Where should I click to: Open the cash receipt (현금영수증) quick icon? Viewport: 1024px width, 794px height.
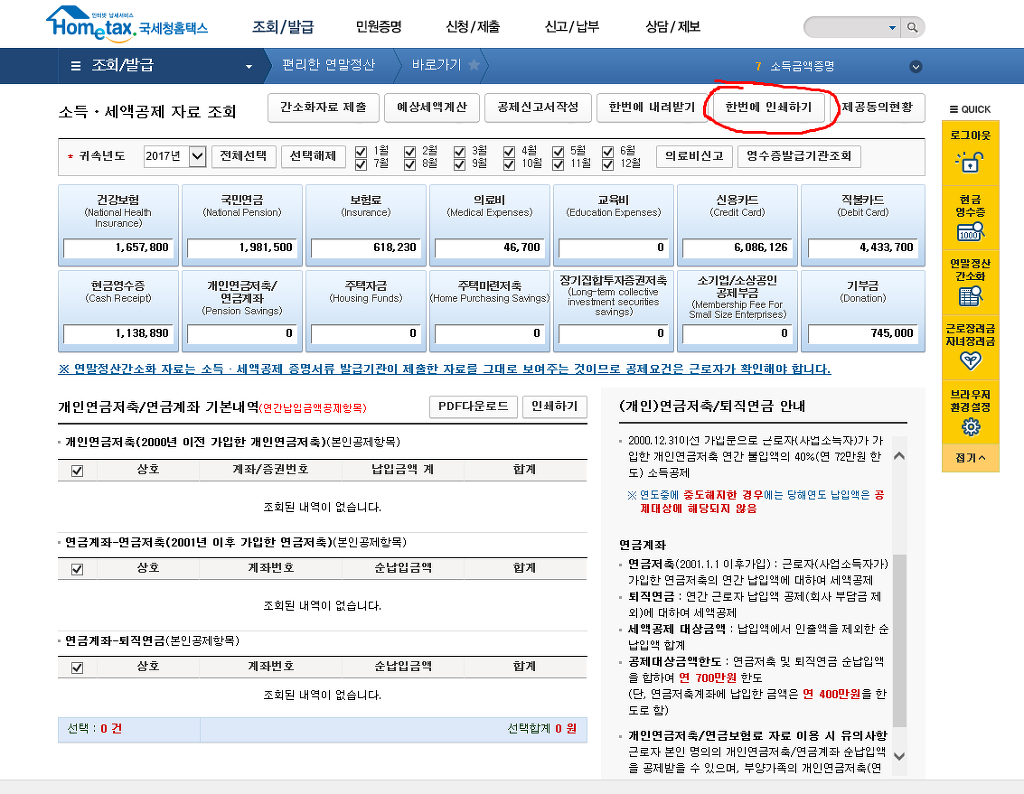tap(969, 232)
